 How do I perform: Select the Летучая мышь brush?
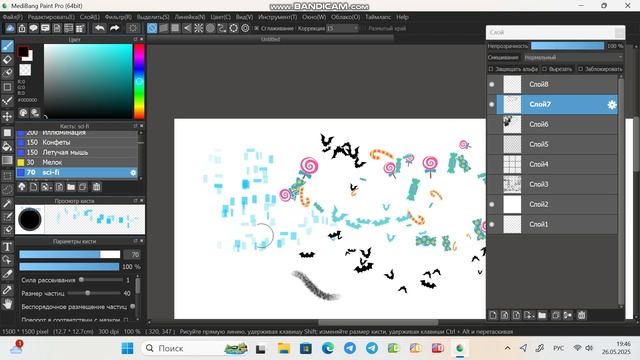[77, 153]
